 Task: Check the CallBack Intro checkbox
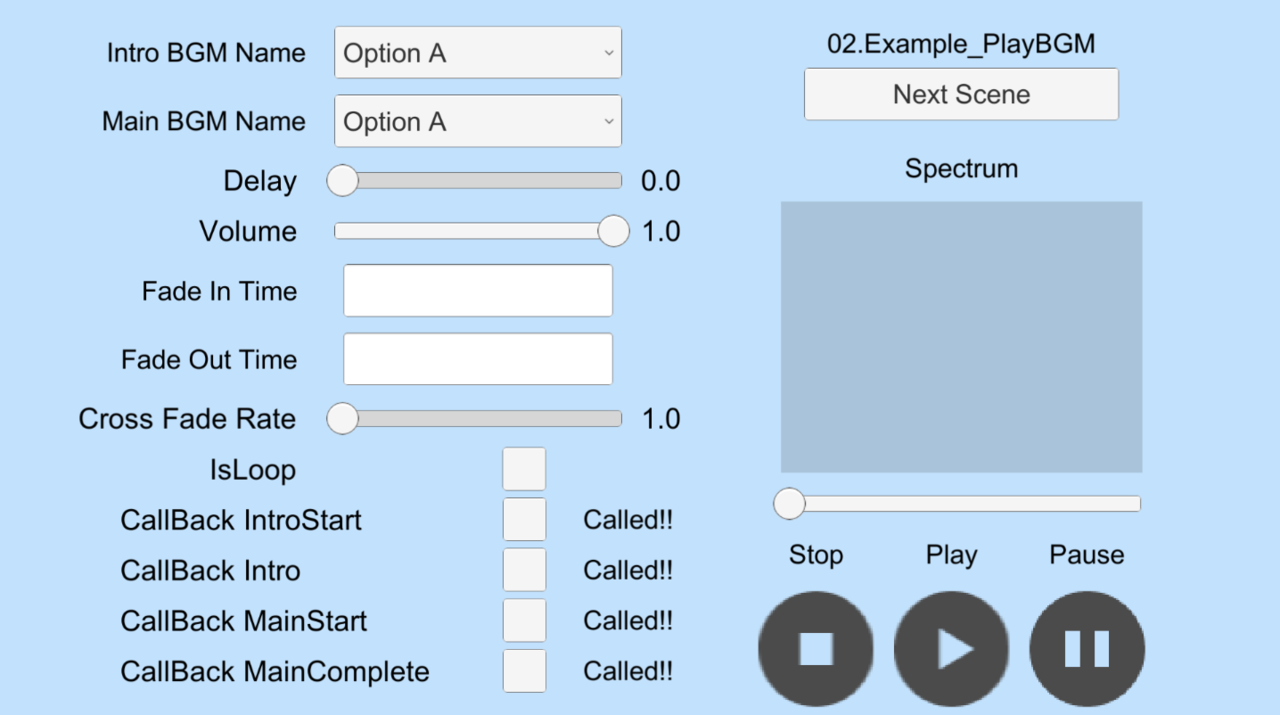coord(524,570)
